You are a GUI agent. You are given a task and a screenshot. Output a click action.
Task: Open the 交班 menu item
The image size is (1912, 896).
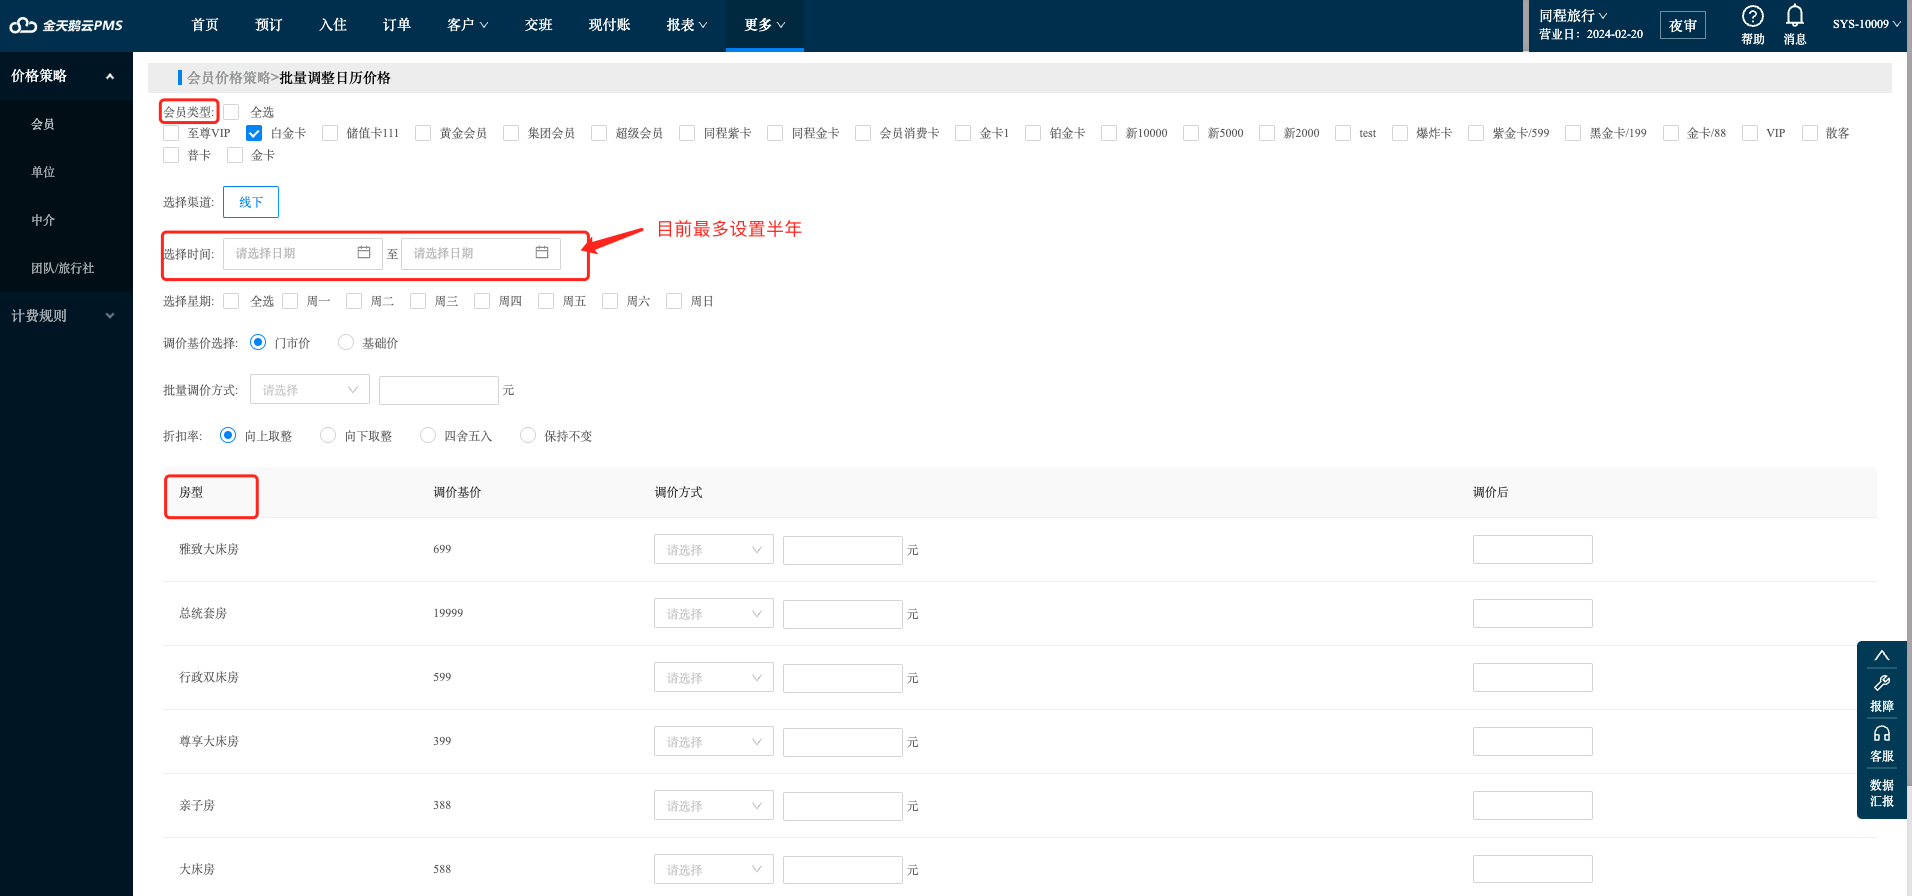pos(539,25)
